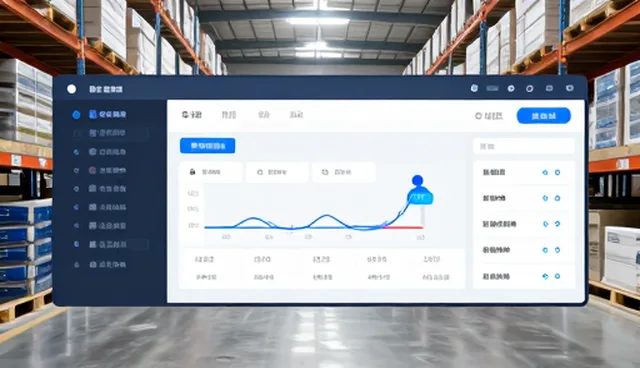Screen dimensions: 640x368
Task: Click the second icon in the right list's bottom row
Action: (x=557, y=276)
